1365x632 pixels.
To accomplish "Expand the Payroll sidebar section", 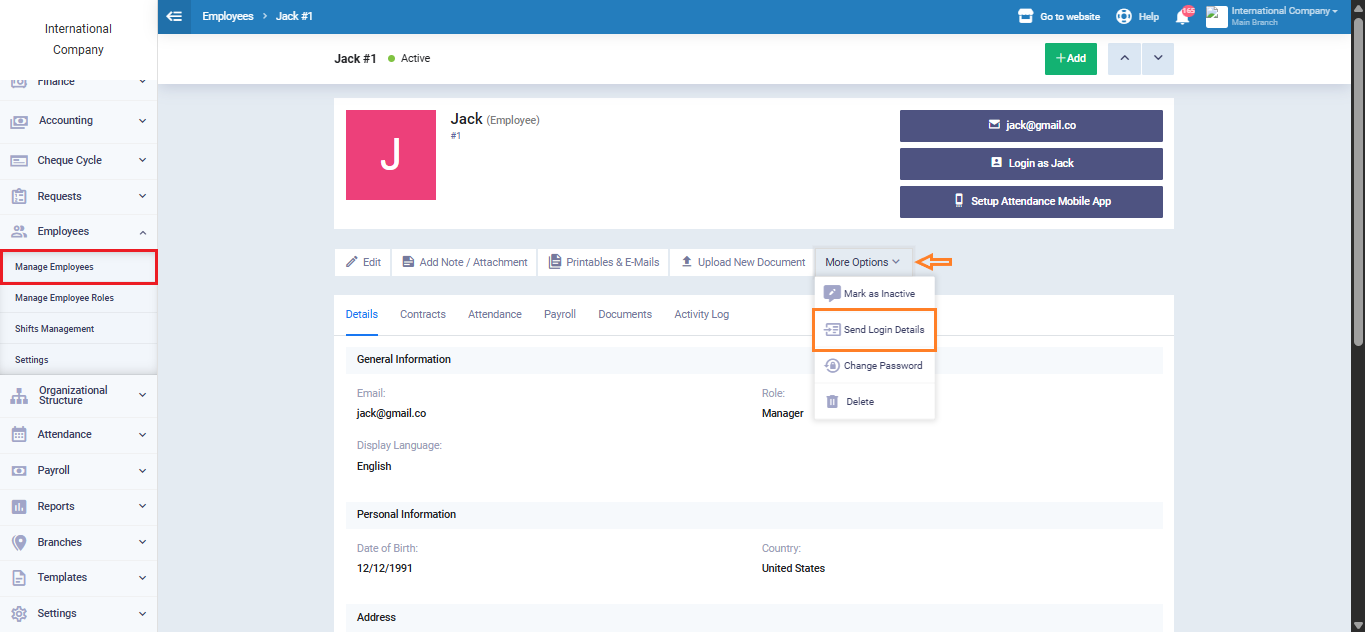I will pos(78,470).
